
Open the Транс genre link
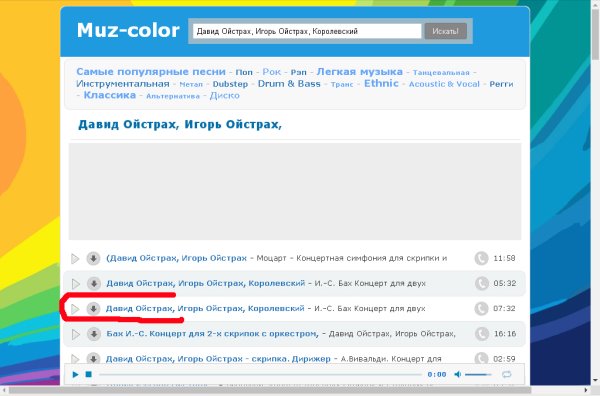tap(342, 85)
